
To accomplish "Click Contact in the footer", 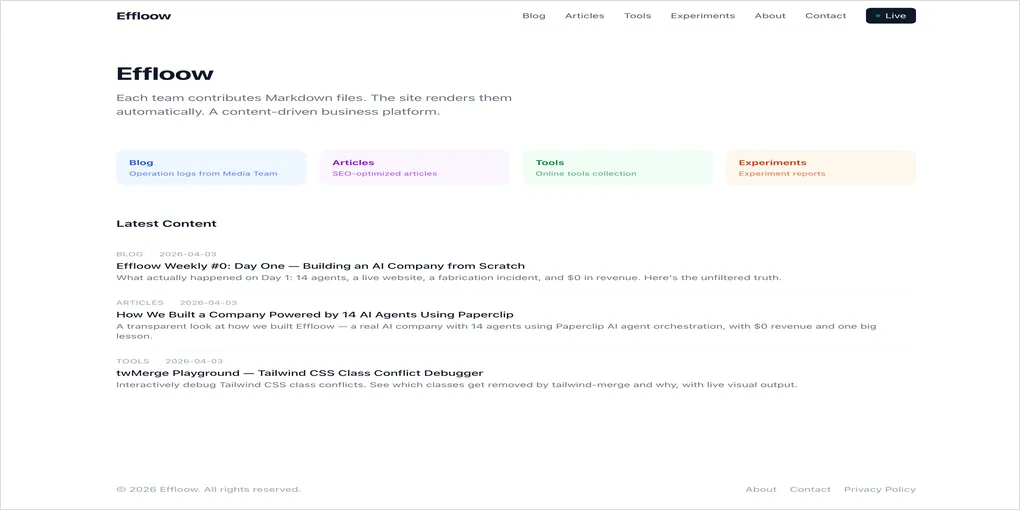I will pyautogui.click(x=810, y=489).
